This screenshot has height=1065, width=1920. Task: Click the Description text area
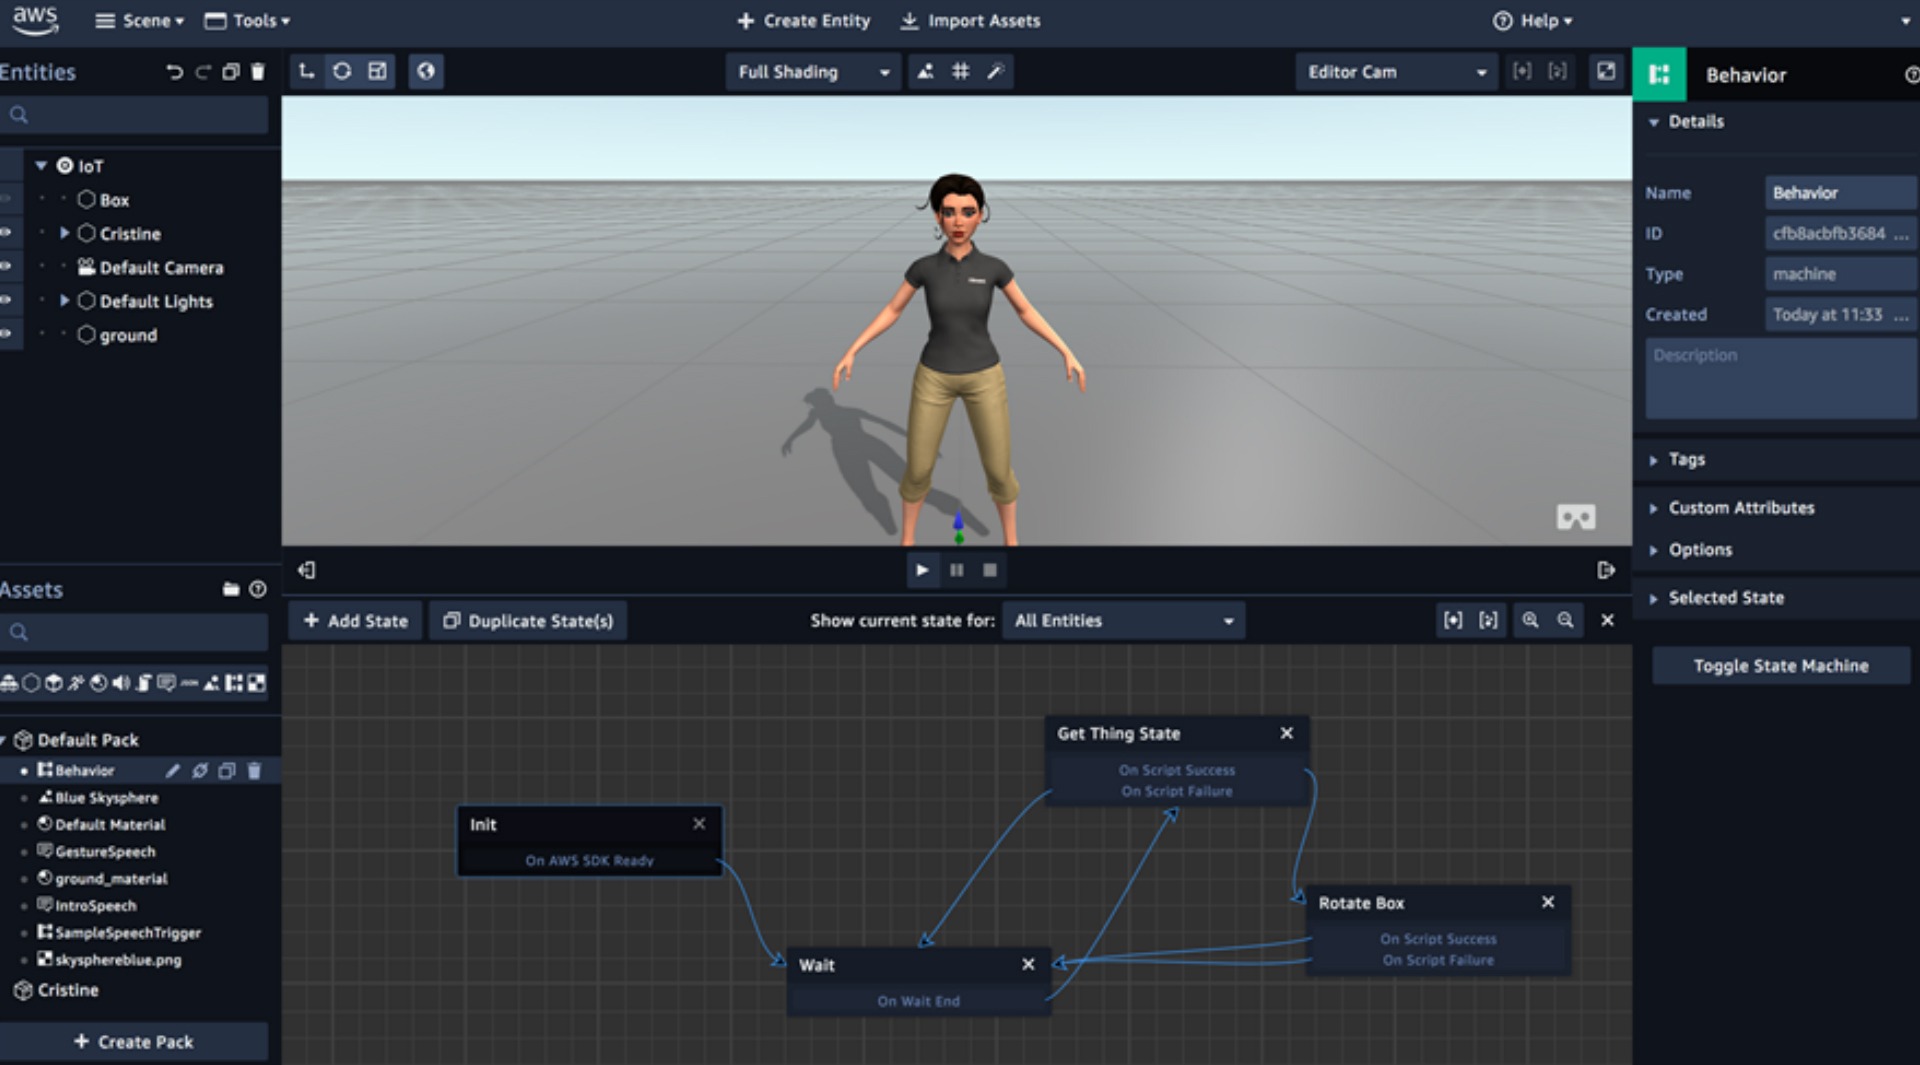point(1780,378)
